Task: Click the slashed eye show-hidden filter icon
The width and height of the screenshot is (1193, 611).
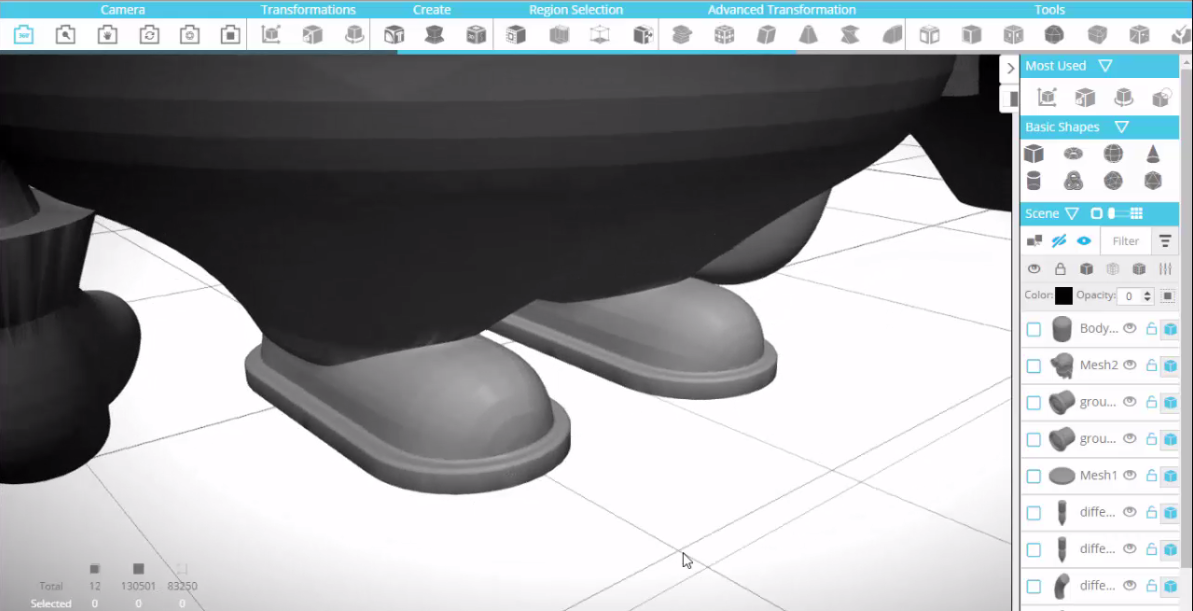Action: pos(1059,240)
